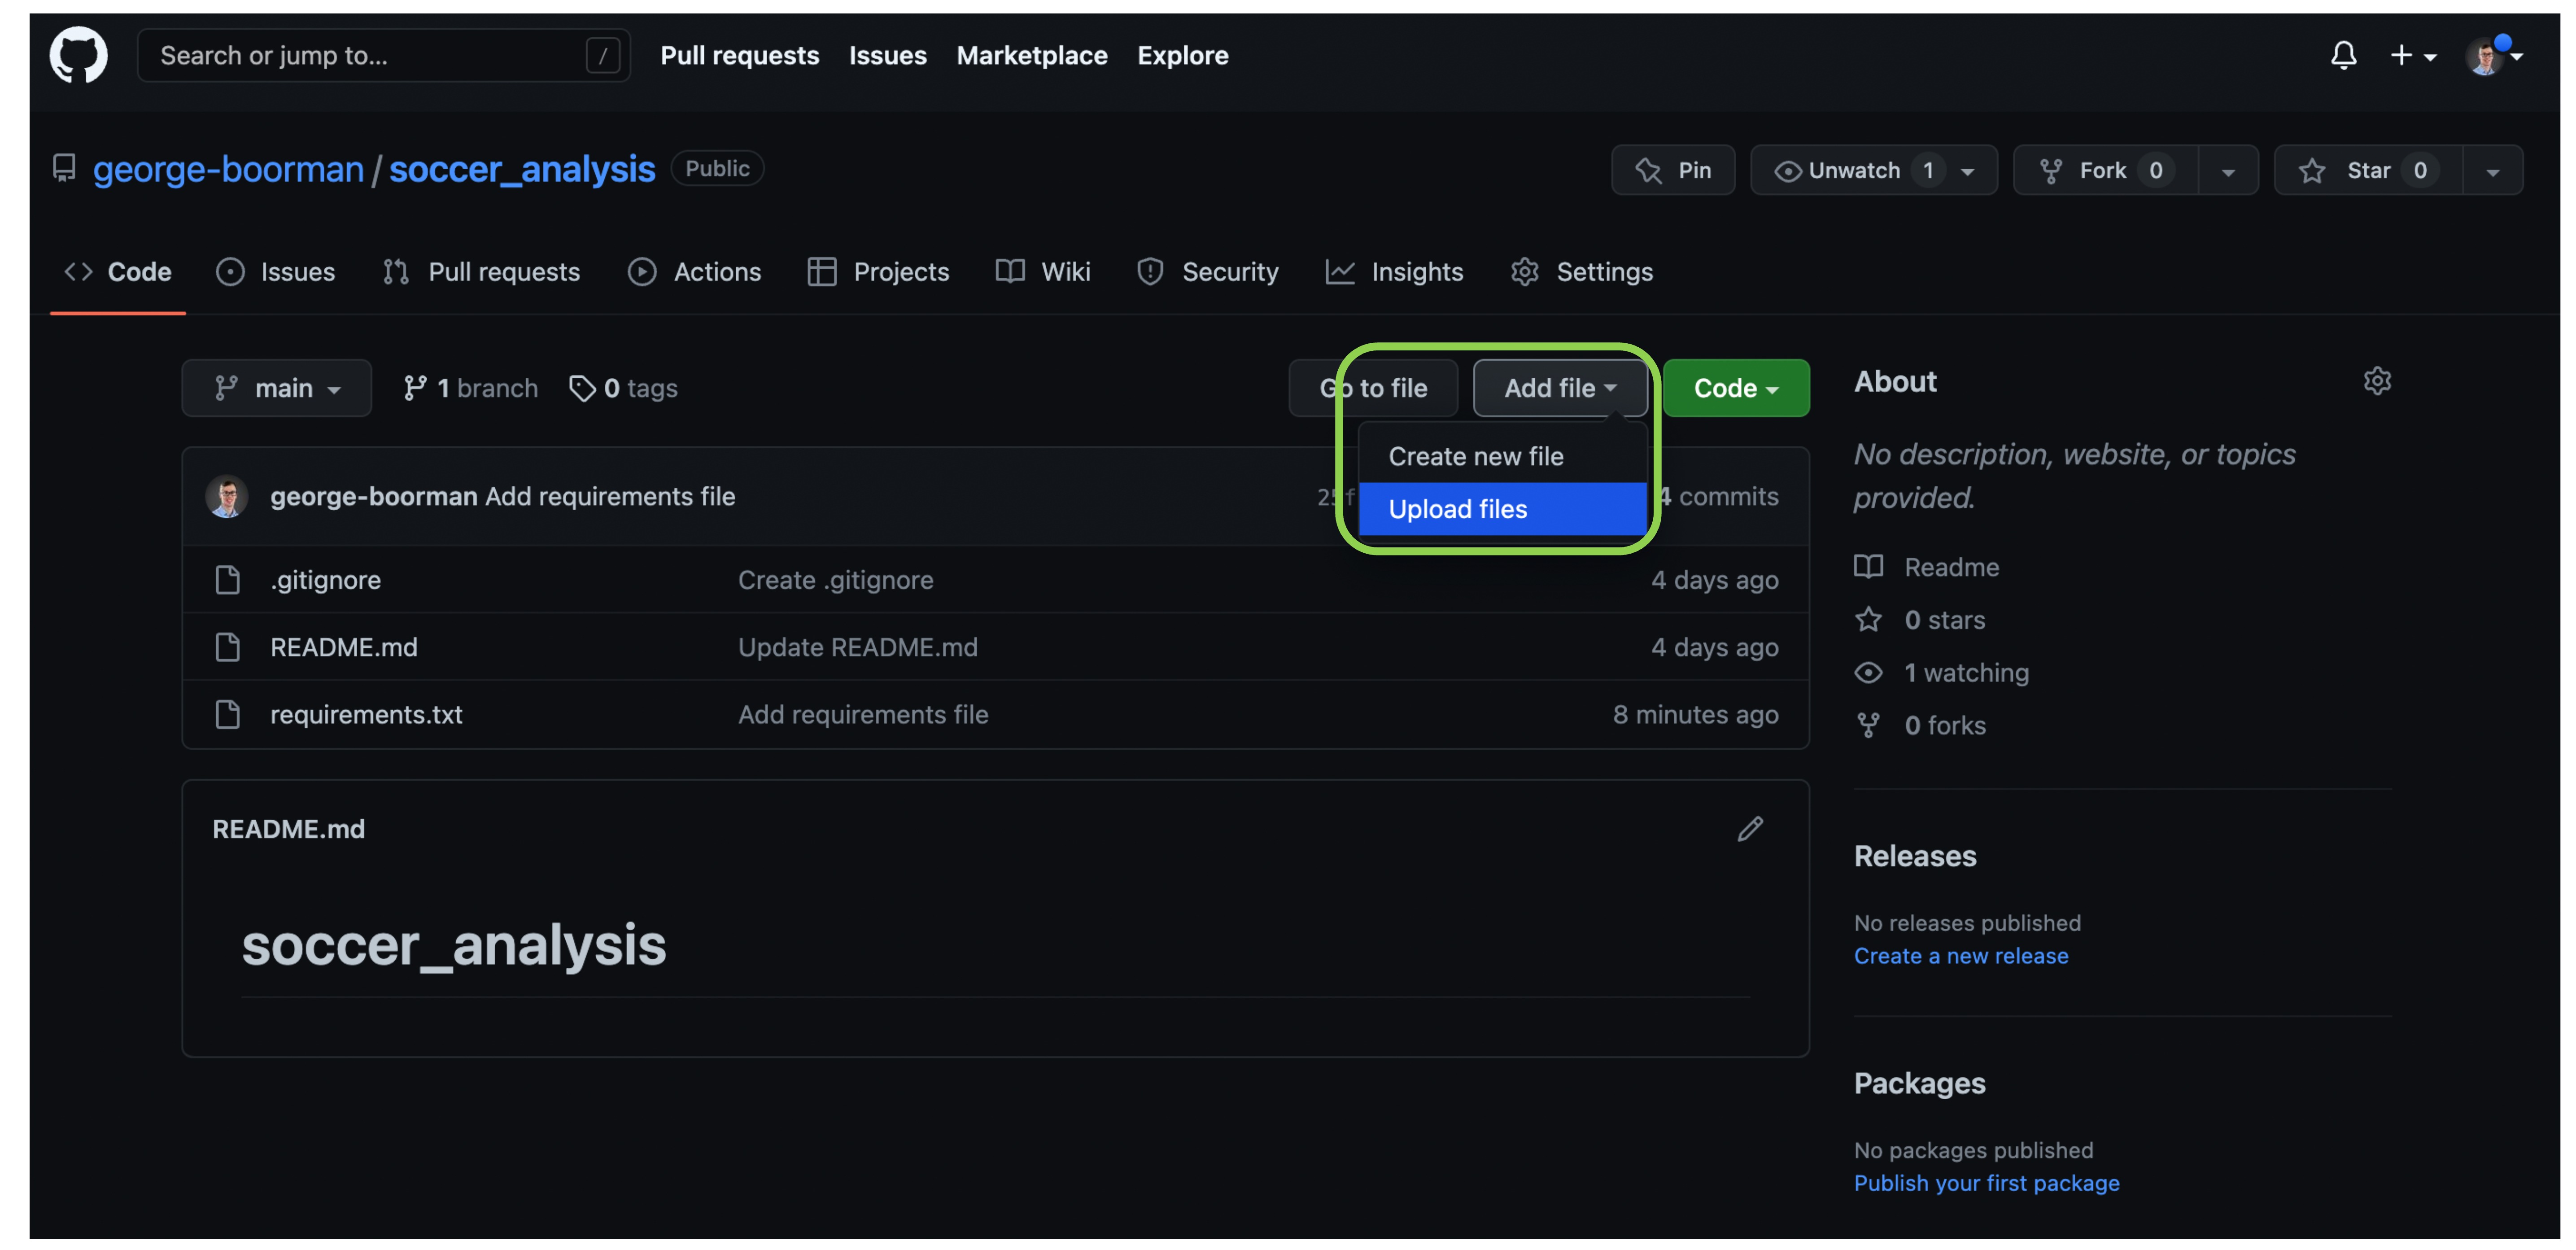Open Issues in top navigation
The width and height of the screenshot is (2576, 1250).
coord(887,55)
